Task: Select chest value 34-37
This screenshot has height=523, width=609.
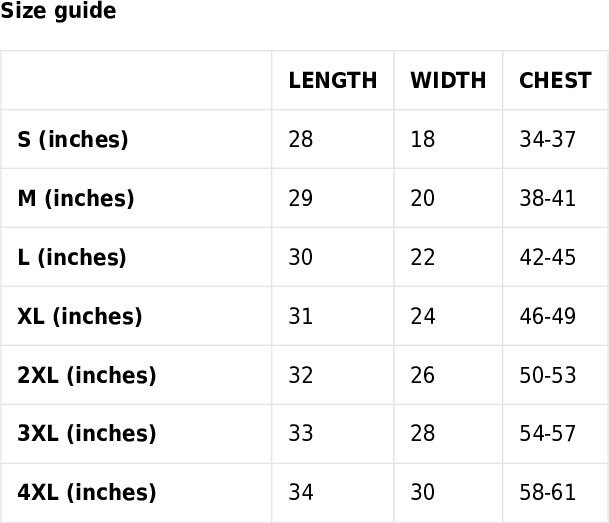Action: pos(548,139)
